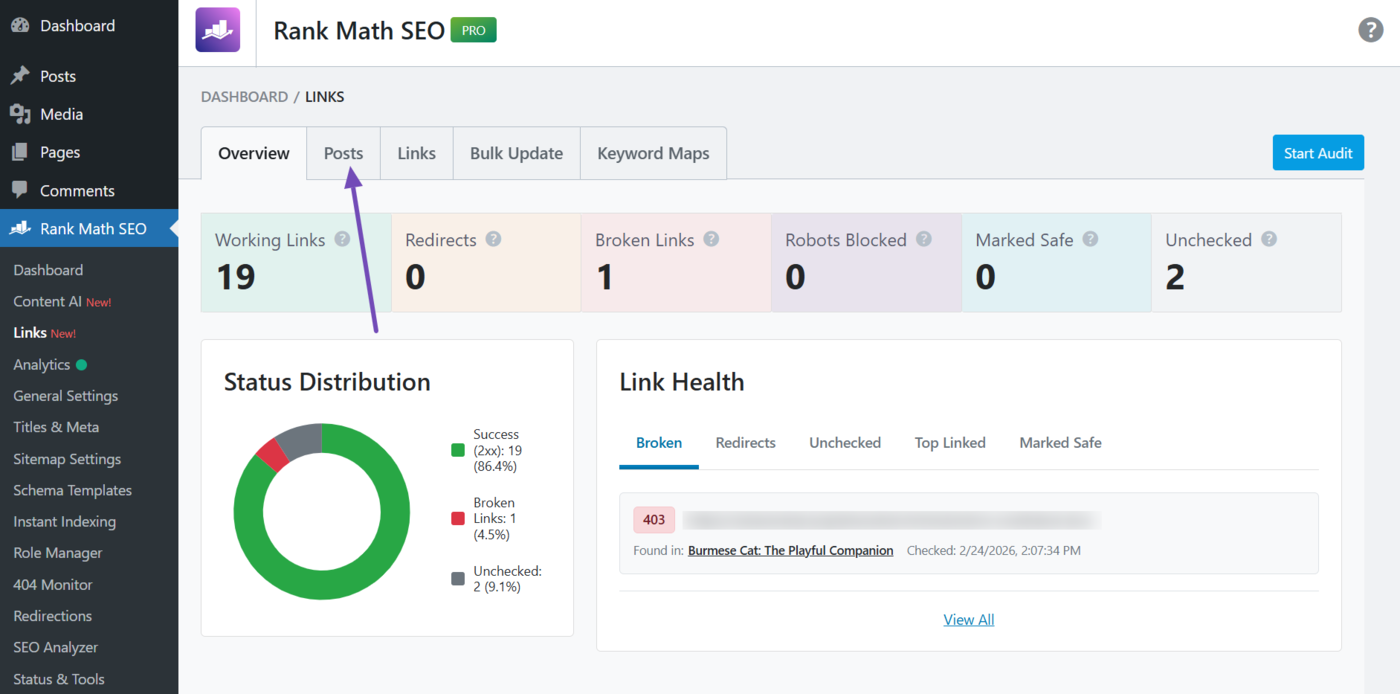
Task: Switch to the Posts tab
Action: (343, 153)
